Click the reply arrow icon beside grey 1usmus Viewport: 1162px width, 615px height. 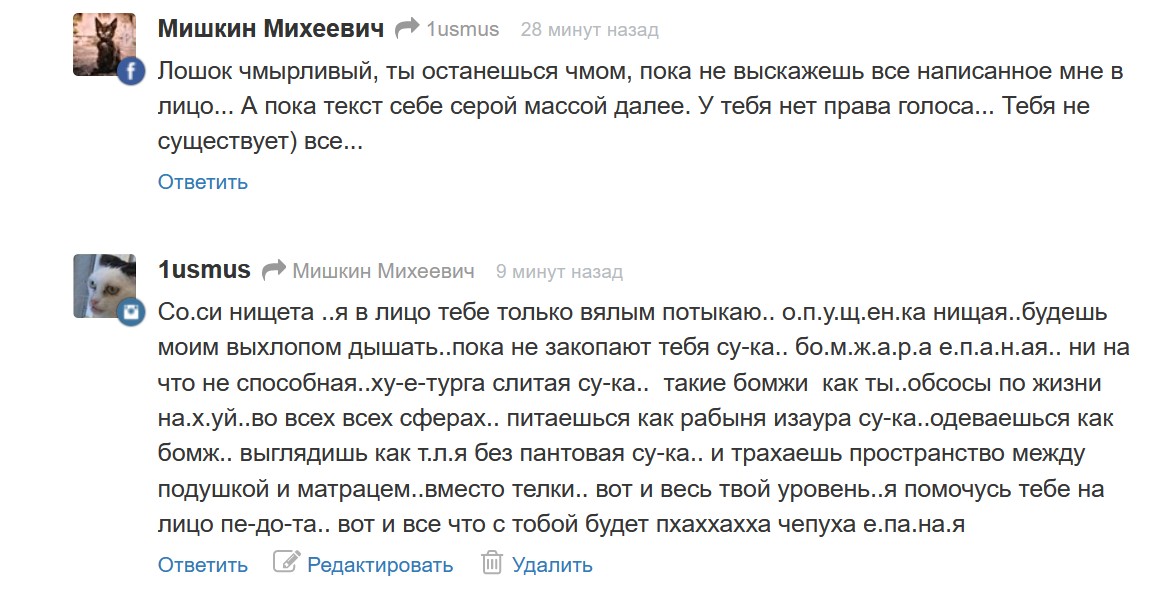(407, 29)
